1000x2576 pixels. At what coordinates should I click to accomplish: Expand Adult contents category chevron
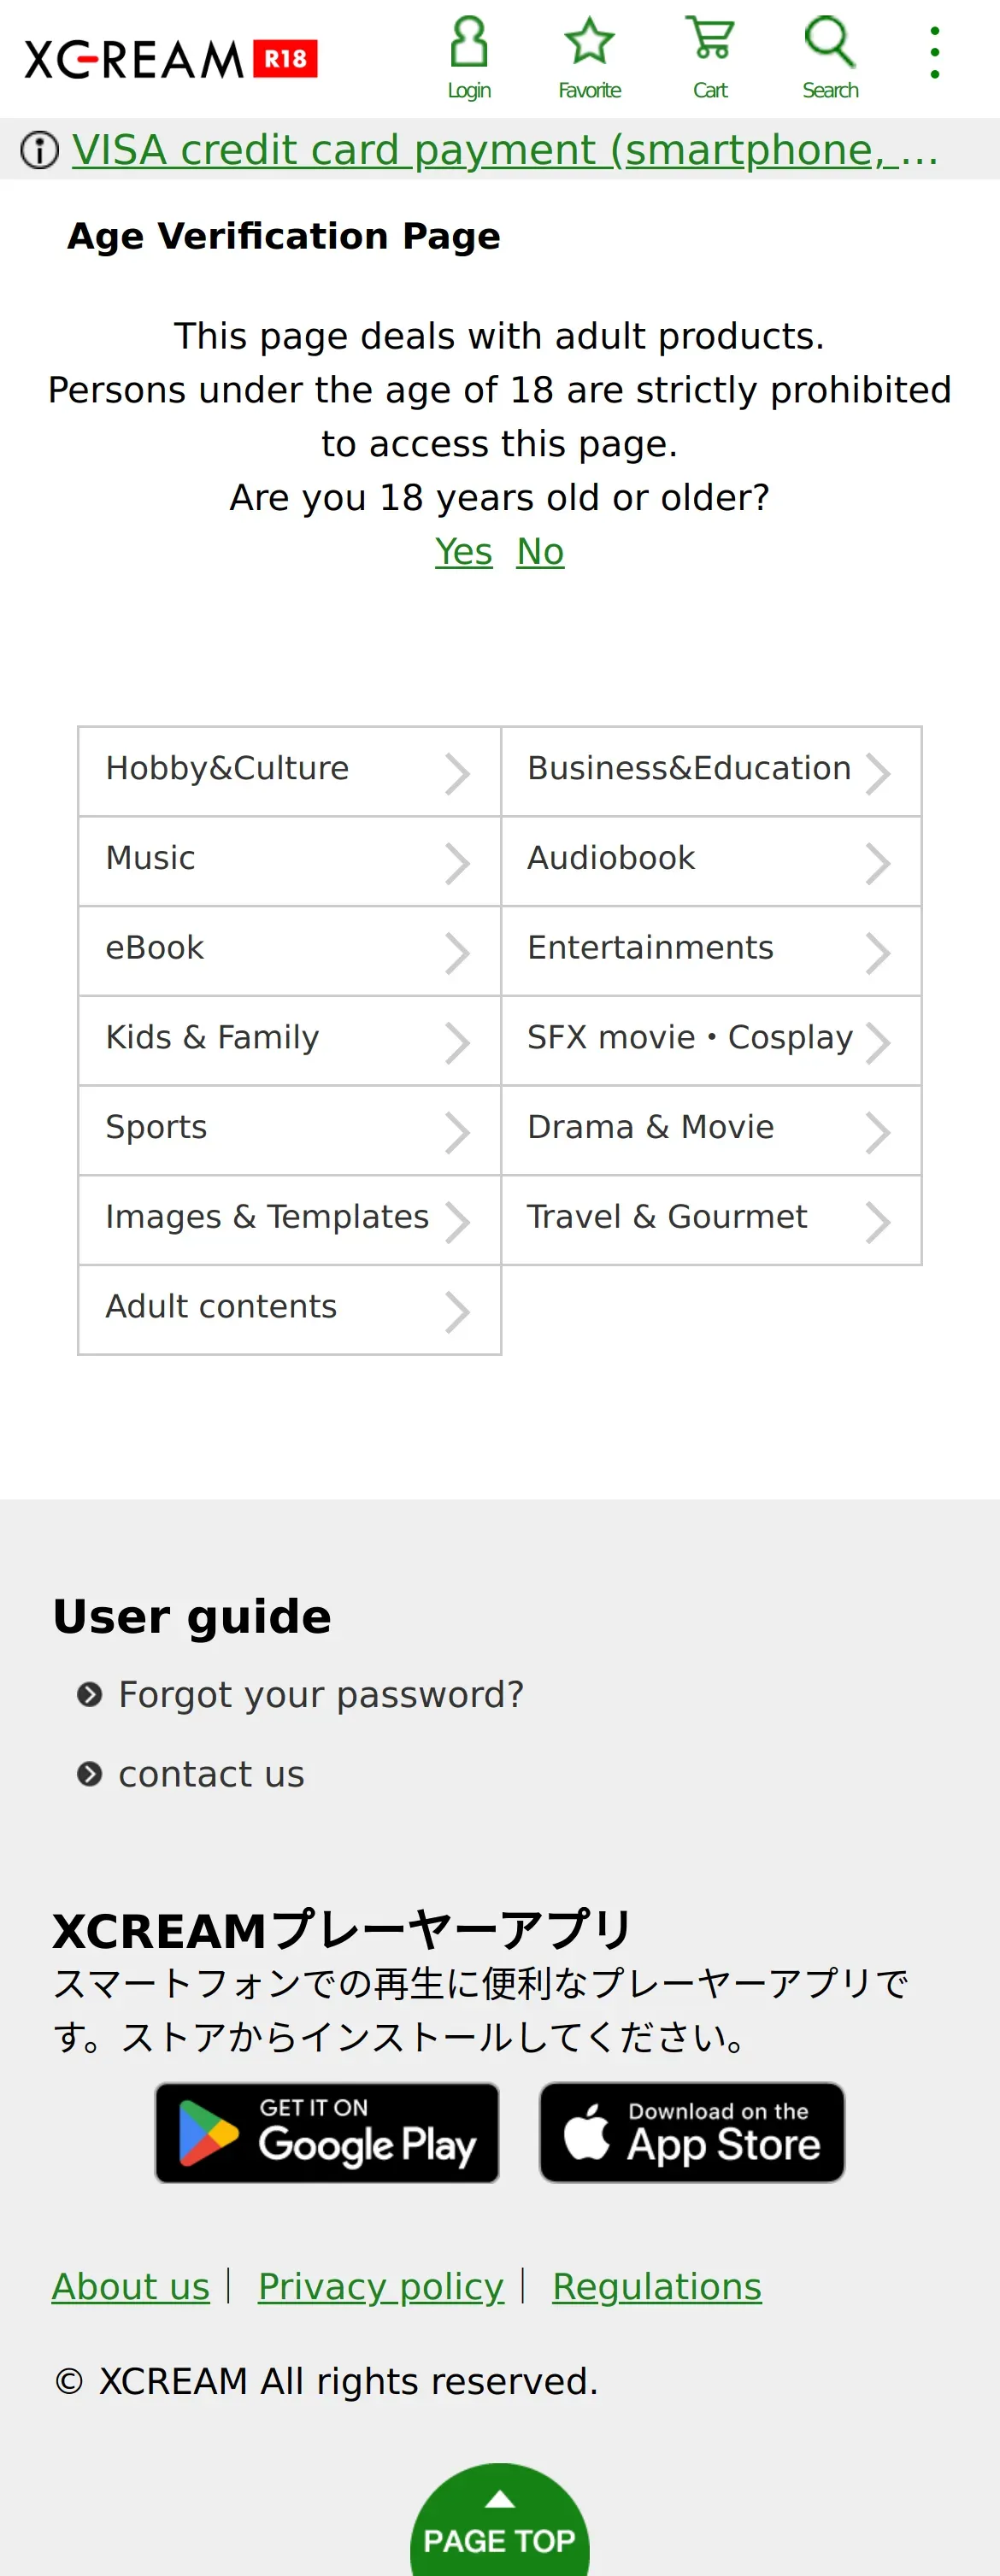coord(457,1312)
